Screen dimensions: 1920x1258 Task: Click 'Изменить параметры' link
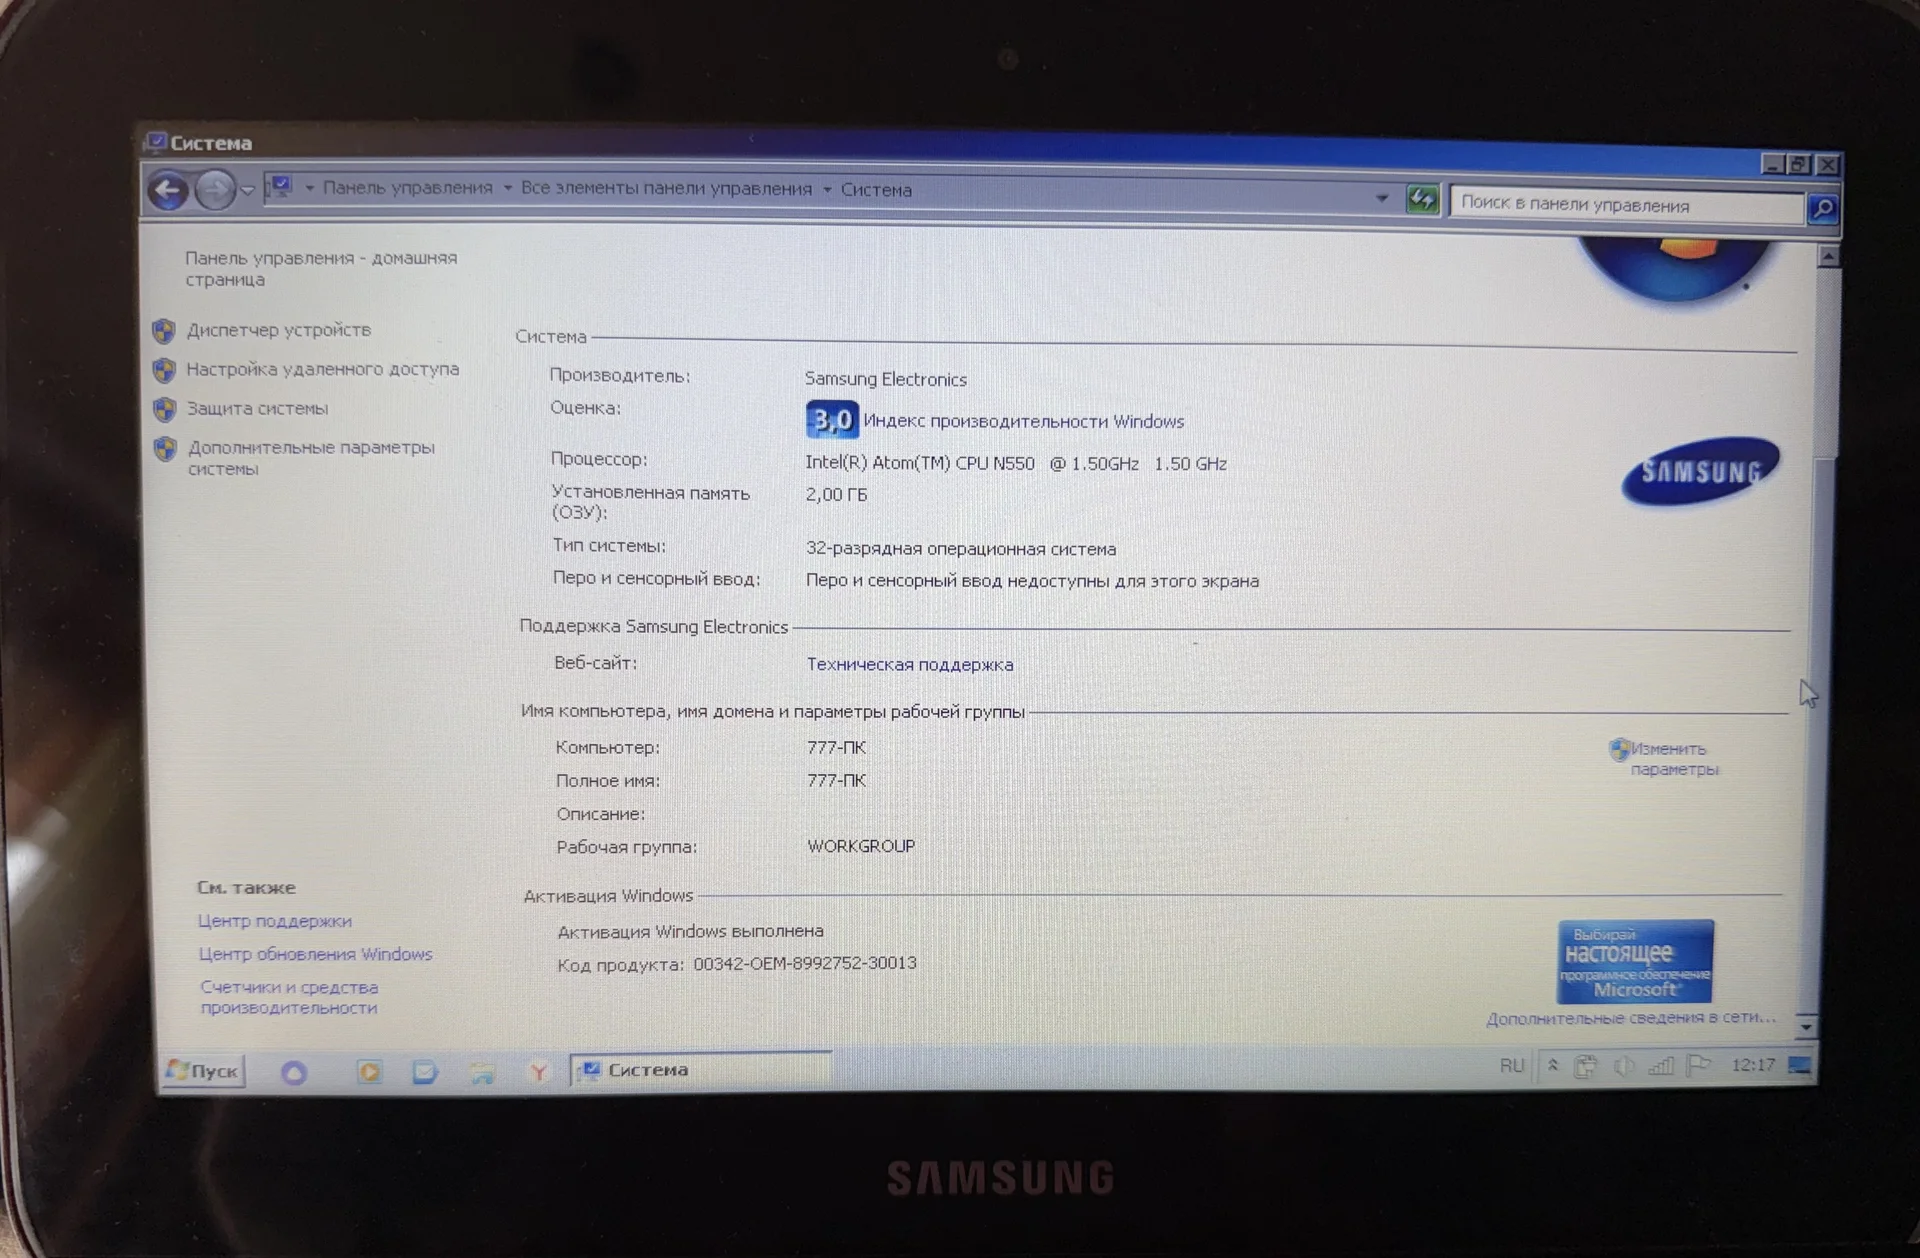1673,759
